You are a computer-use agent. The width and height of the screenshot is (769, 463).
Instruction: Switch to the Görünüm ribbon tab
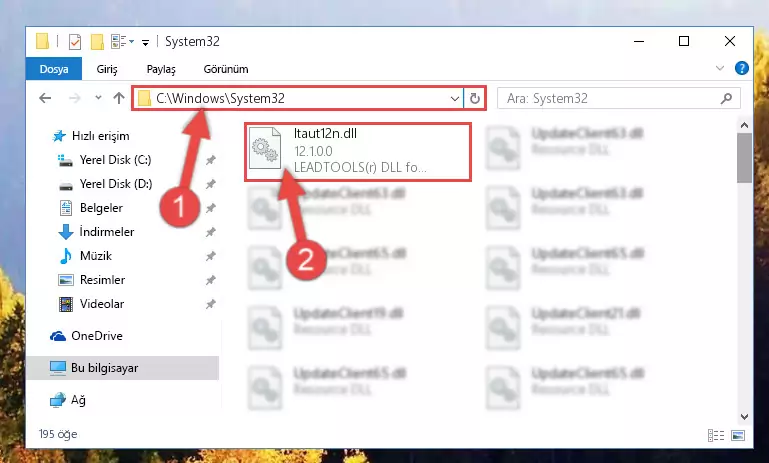tap(226, 69)
